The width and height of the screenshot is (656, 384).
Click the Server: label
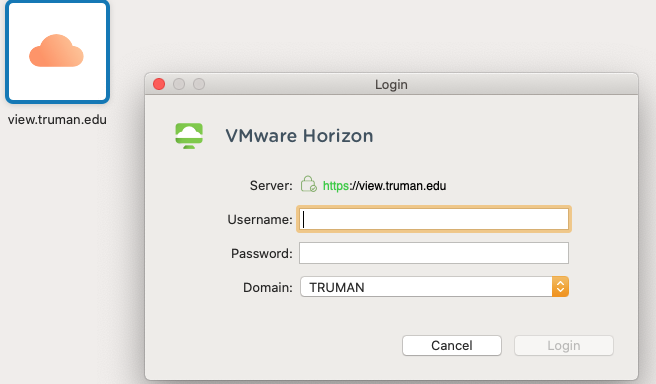click(x=271, y=185)
